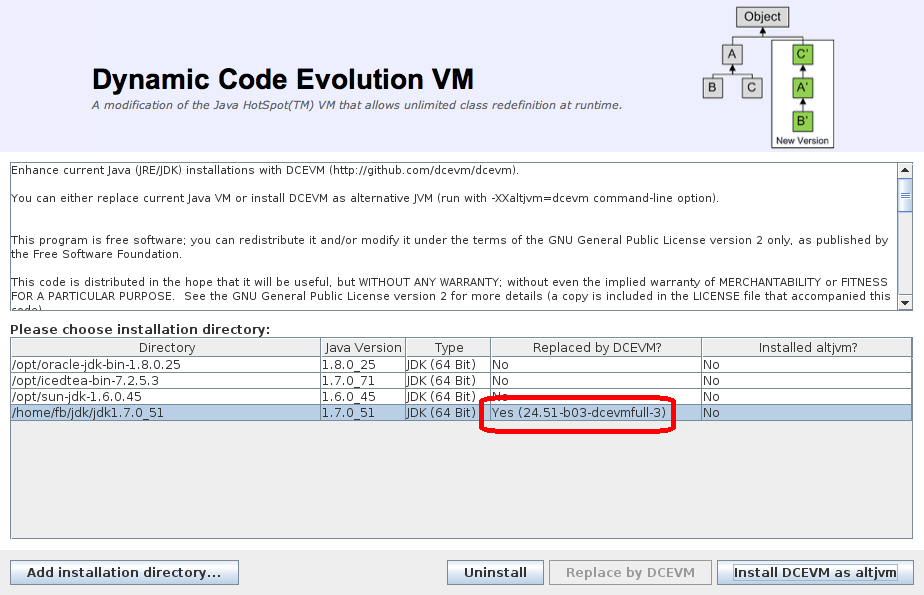Click the license text starting with Enhance current Java
924x595 pixels.
click(454, 237)
